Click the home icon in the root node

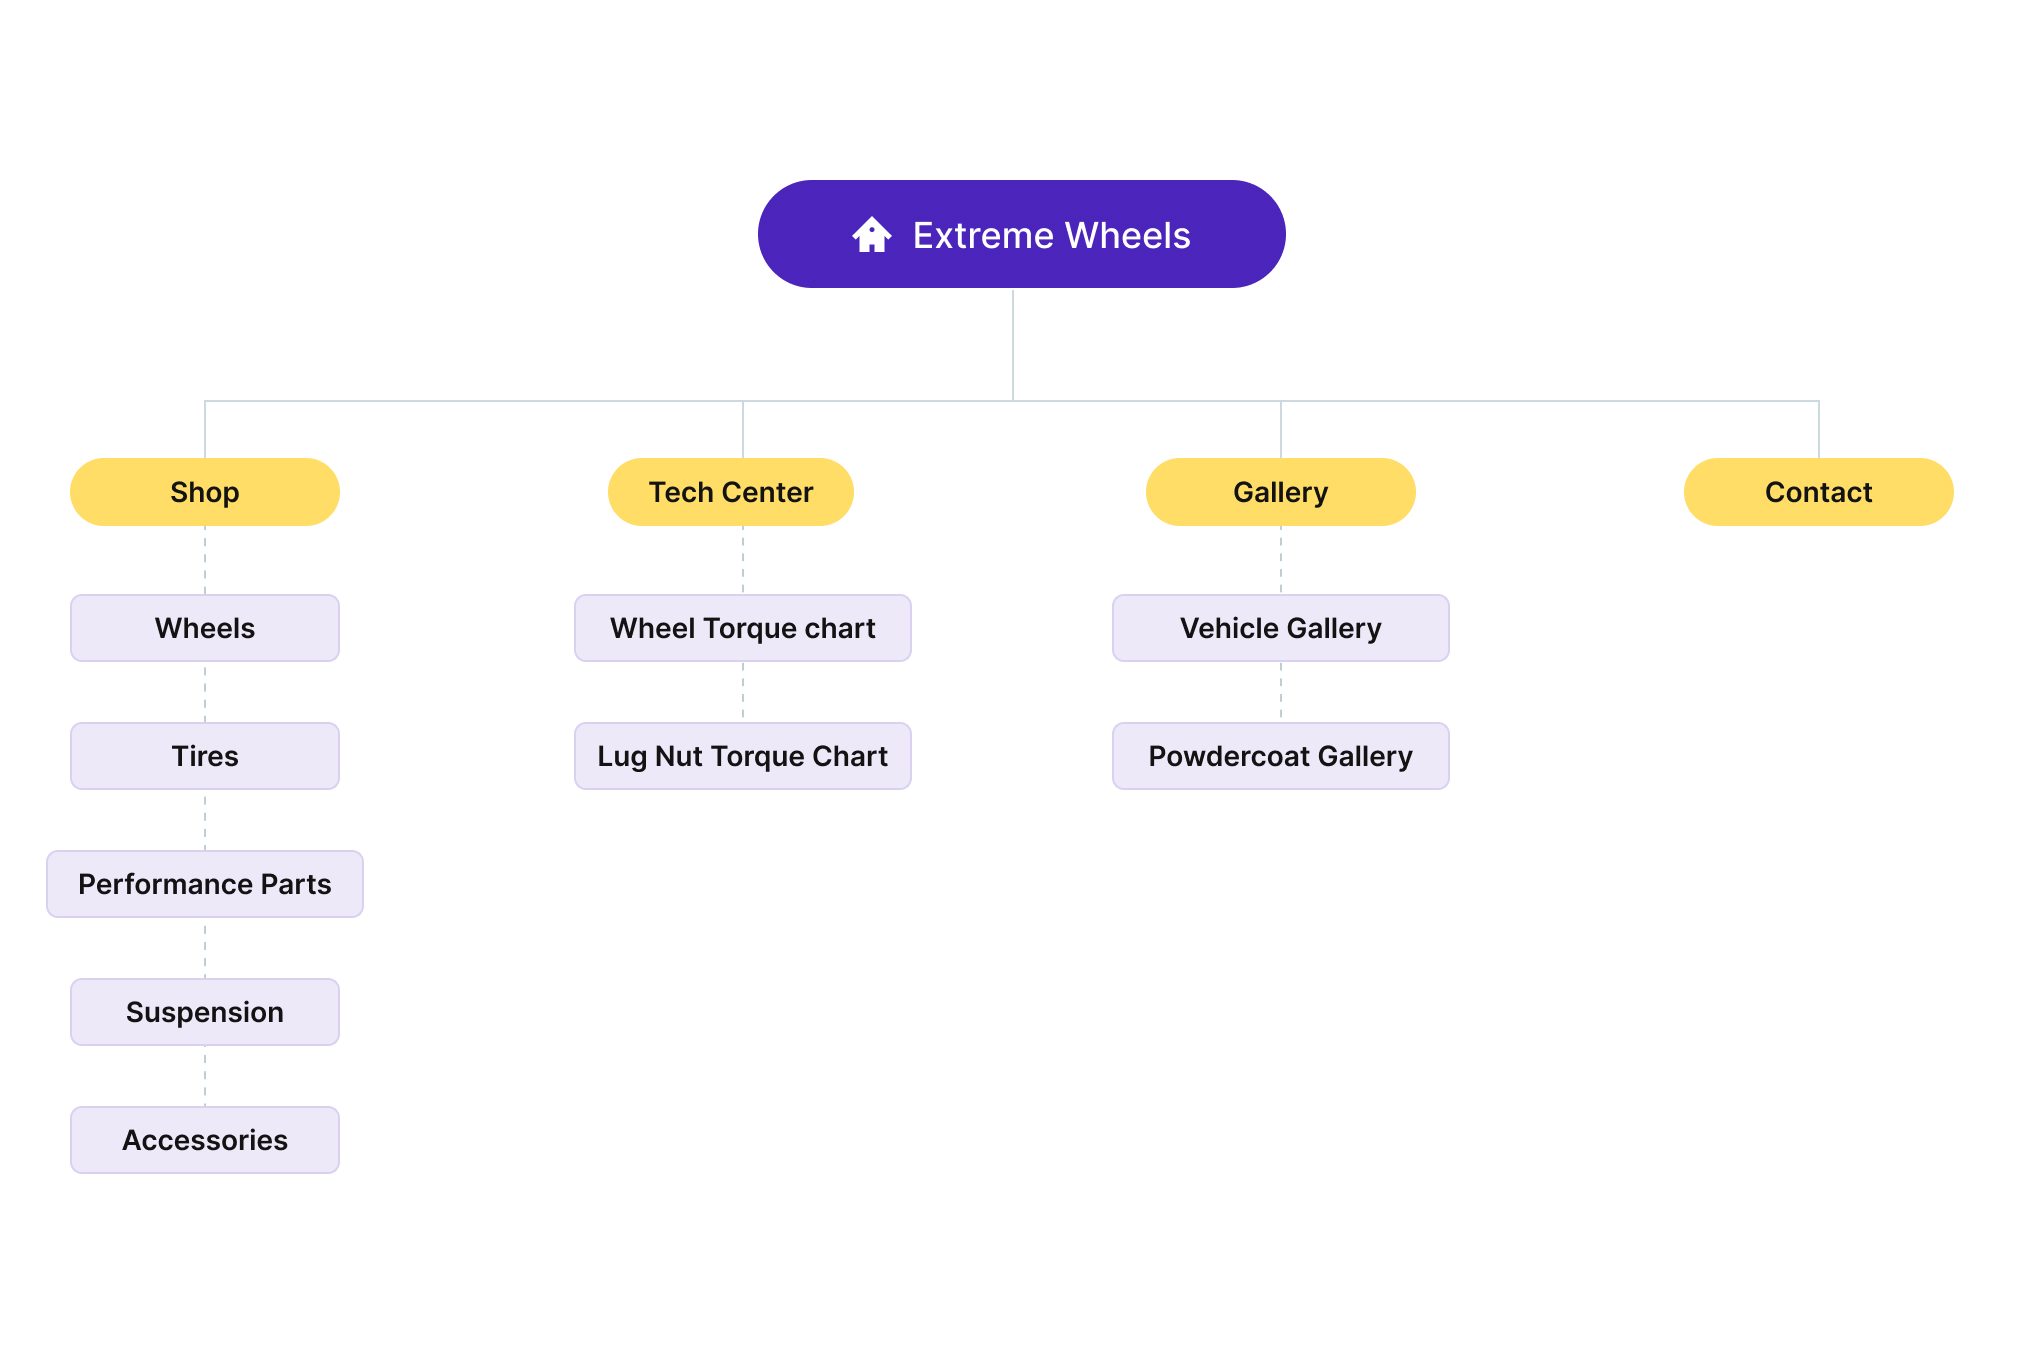[x=871, y=235]
